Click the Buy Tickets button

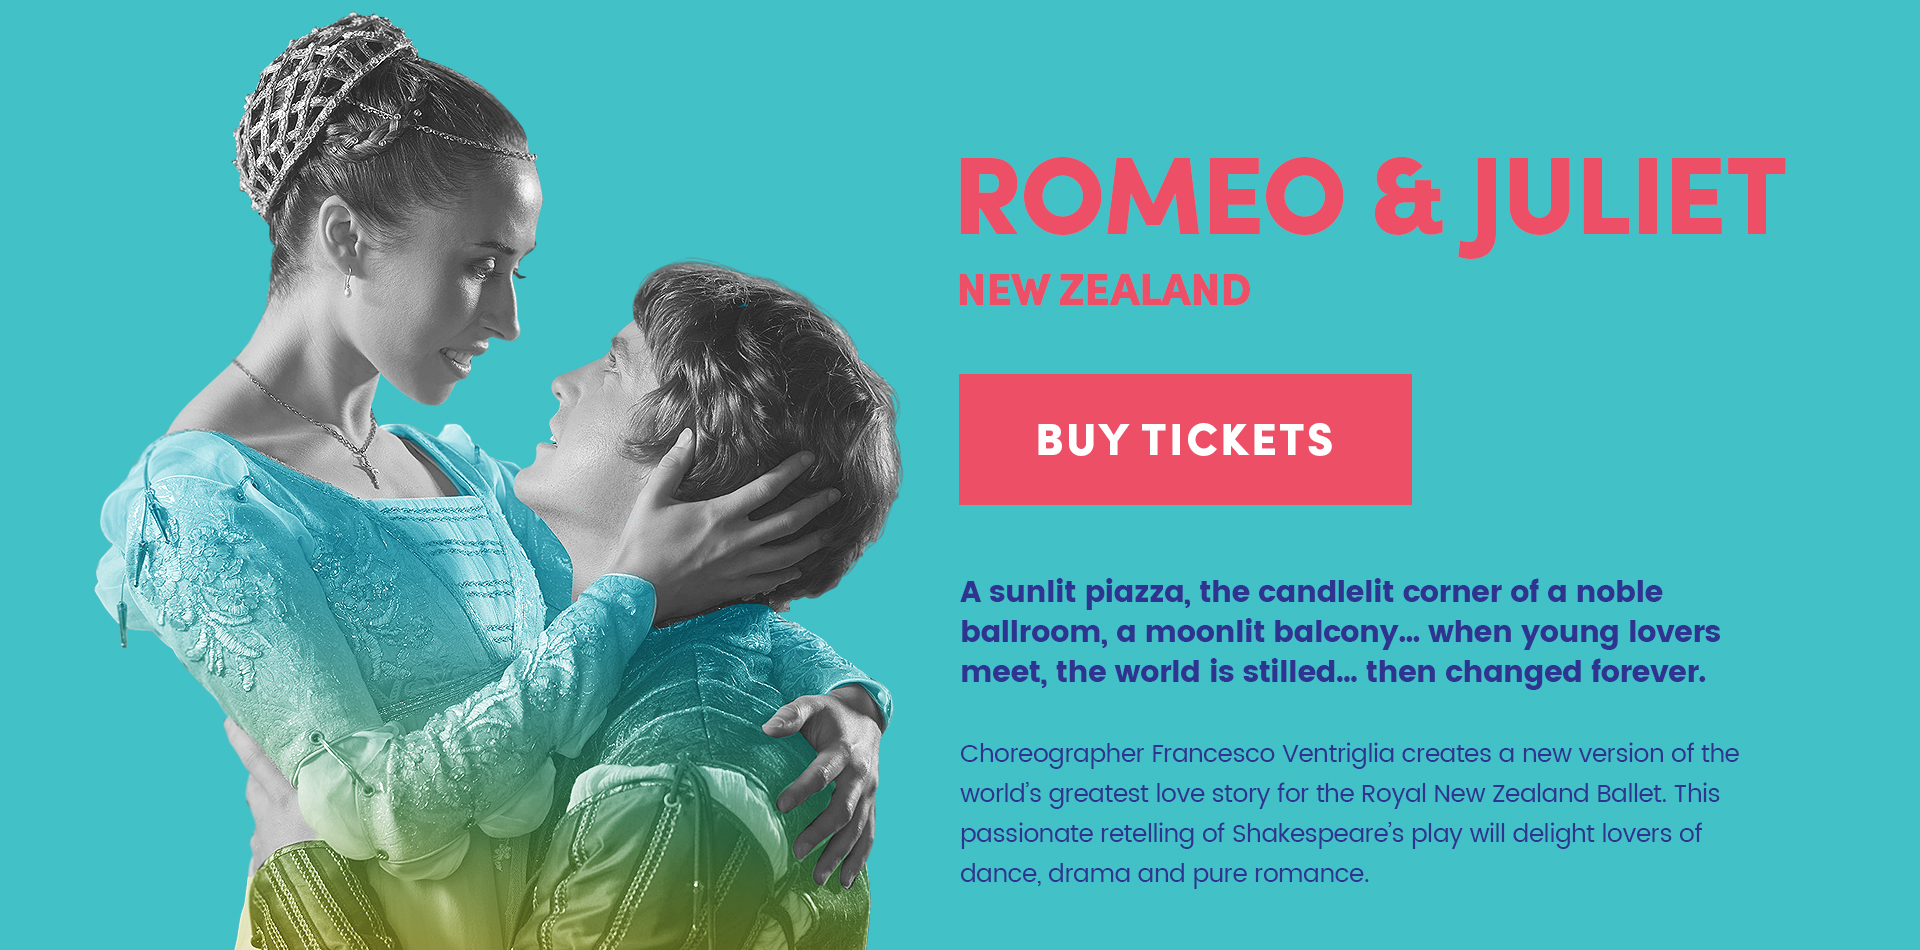pos(1185,440)
